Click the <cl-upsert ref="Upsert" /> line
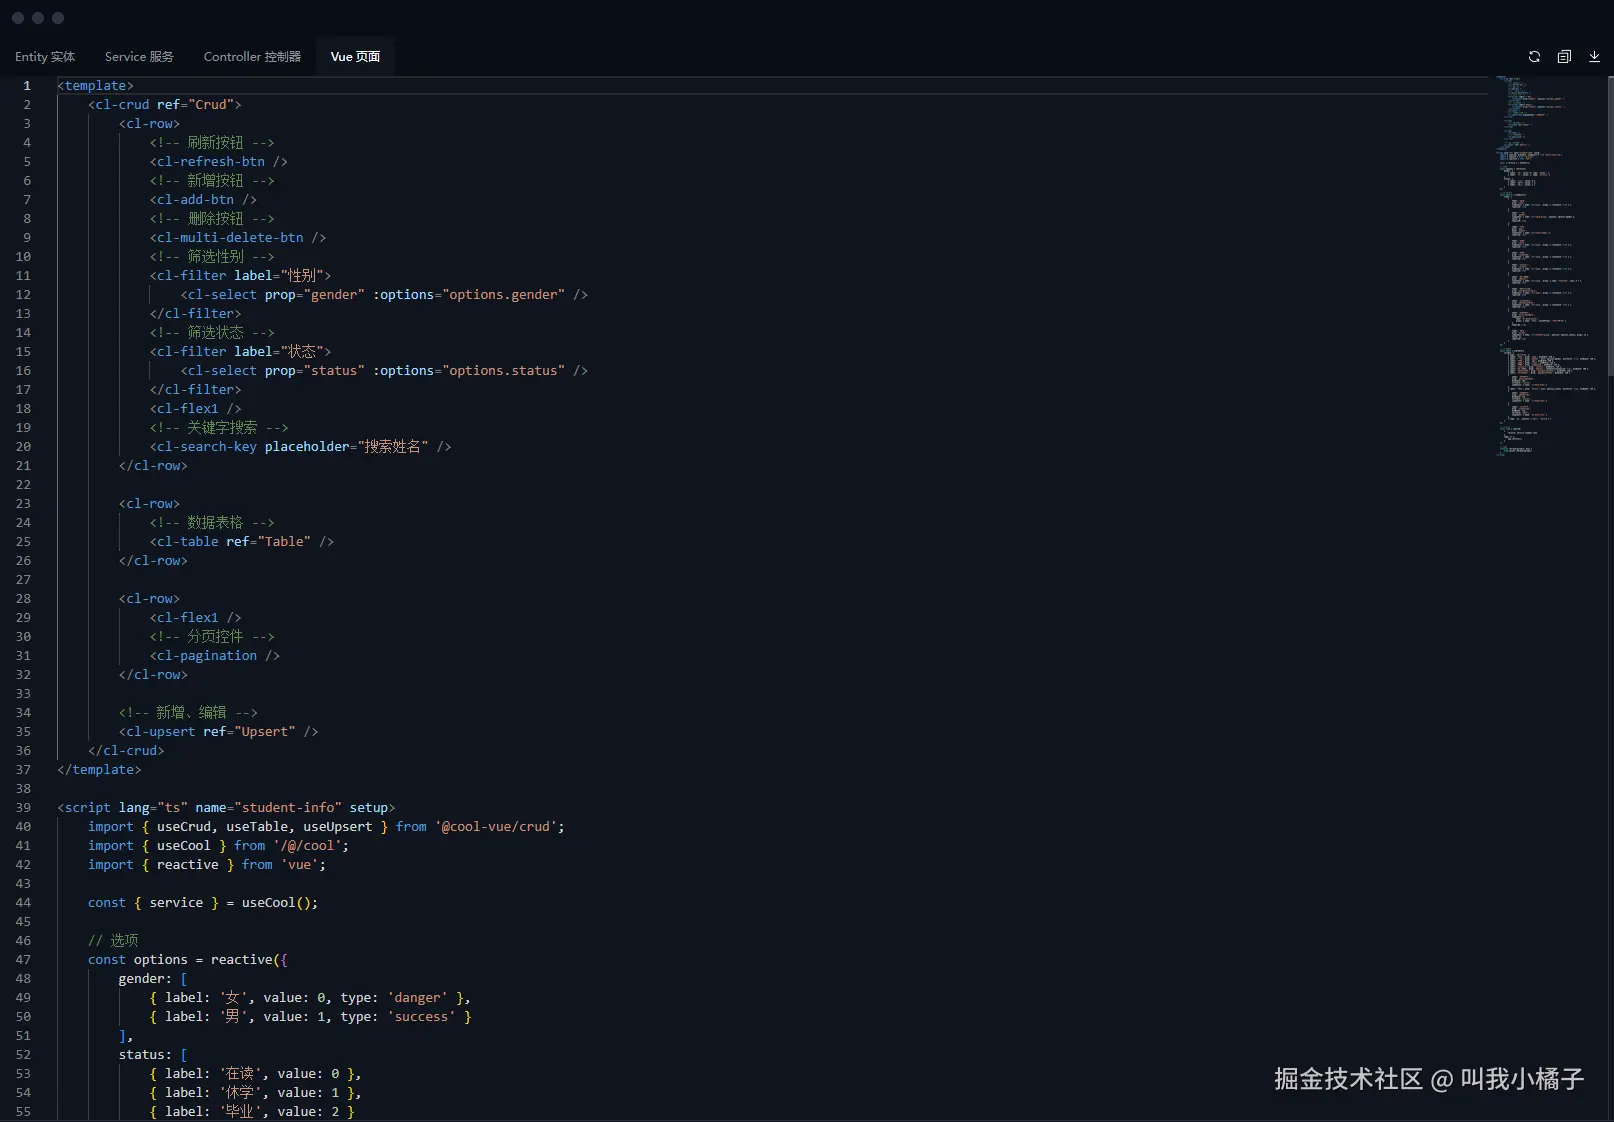Image resolution: width=1614 pixels, height=1122 pixels. 219,732
